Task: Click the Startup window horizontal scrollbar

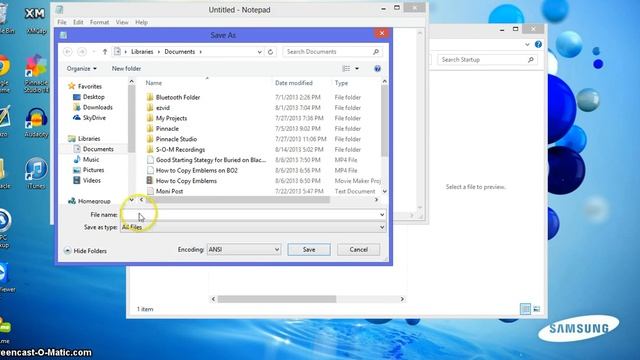Action: (277, 299)
